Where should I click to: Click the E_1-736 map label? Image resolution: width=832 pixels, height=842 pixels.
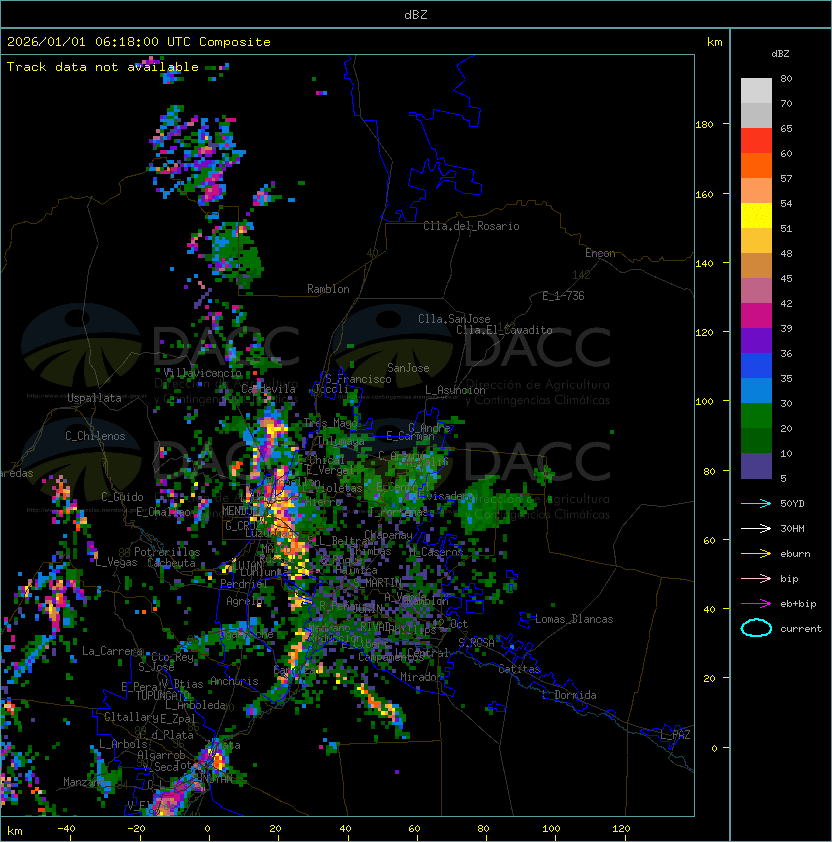[563, 296]
